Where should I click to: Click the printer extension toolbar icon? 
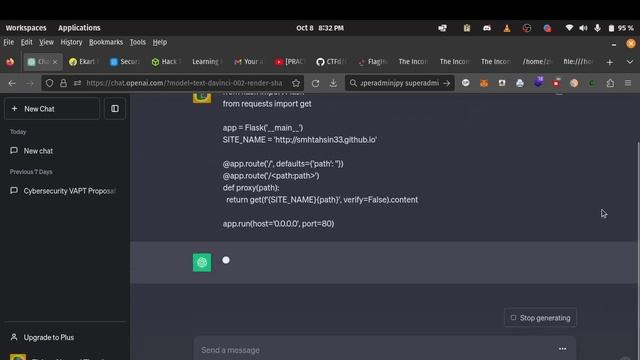(x=520, y=83)
